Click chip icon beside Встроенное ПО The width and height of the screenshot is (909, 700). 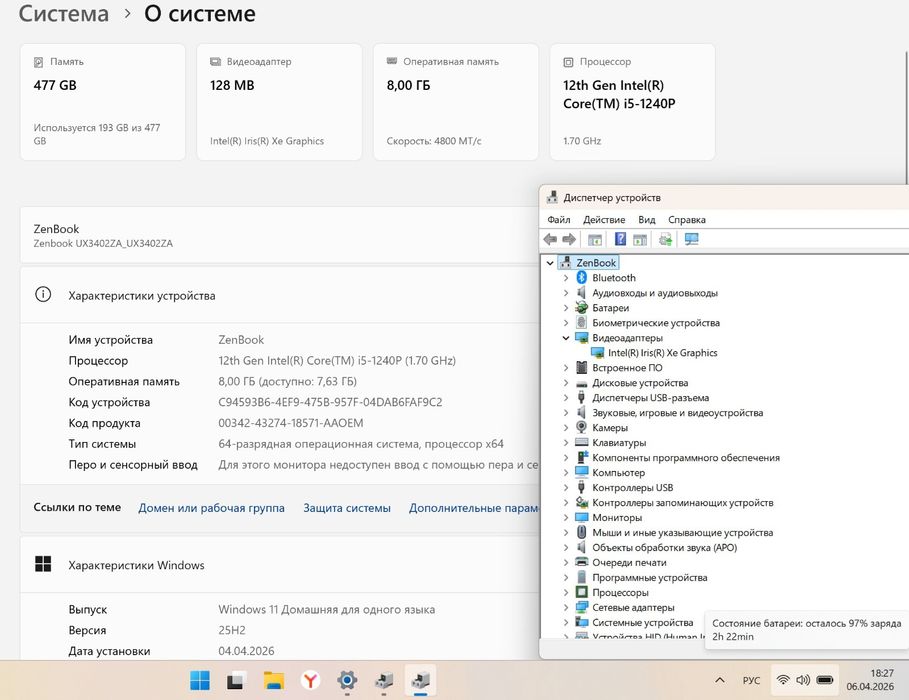pyautogui.click(x=581, y=367)
